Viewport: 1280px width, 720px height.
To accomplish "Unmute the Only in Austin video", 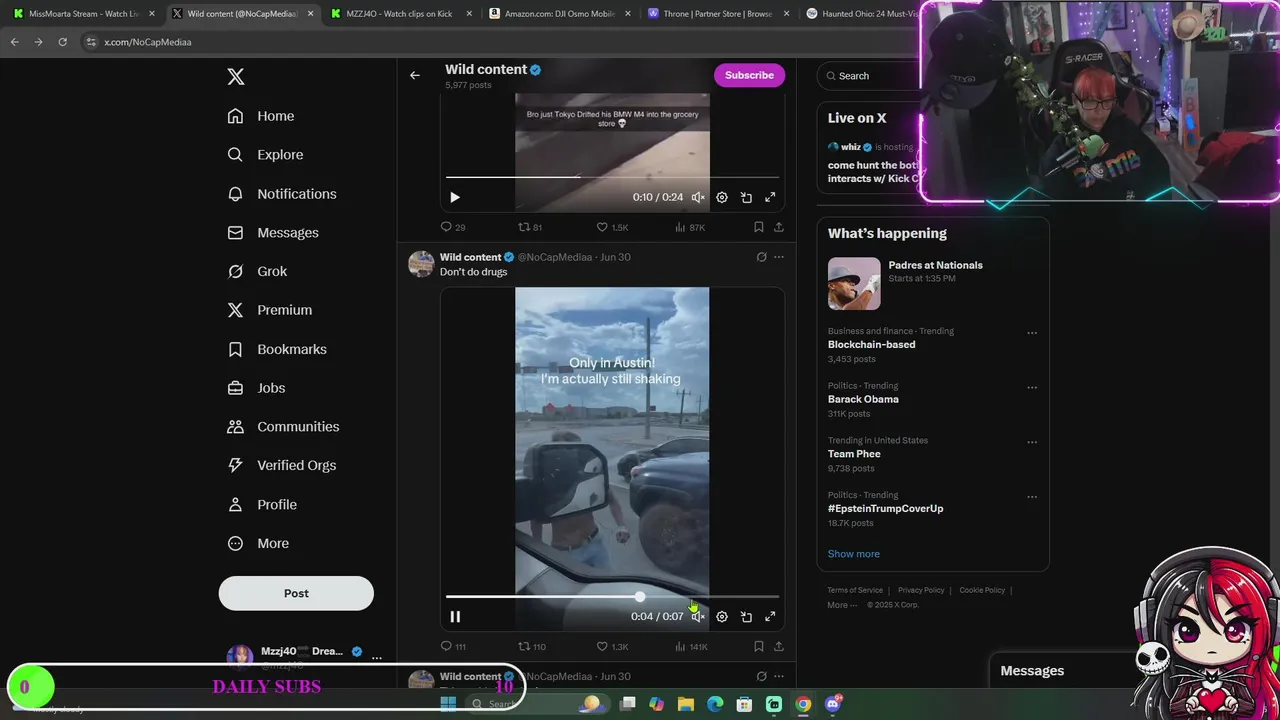I will pyautogui.click(x=698, y=617).
